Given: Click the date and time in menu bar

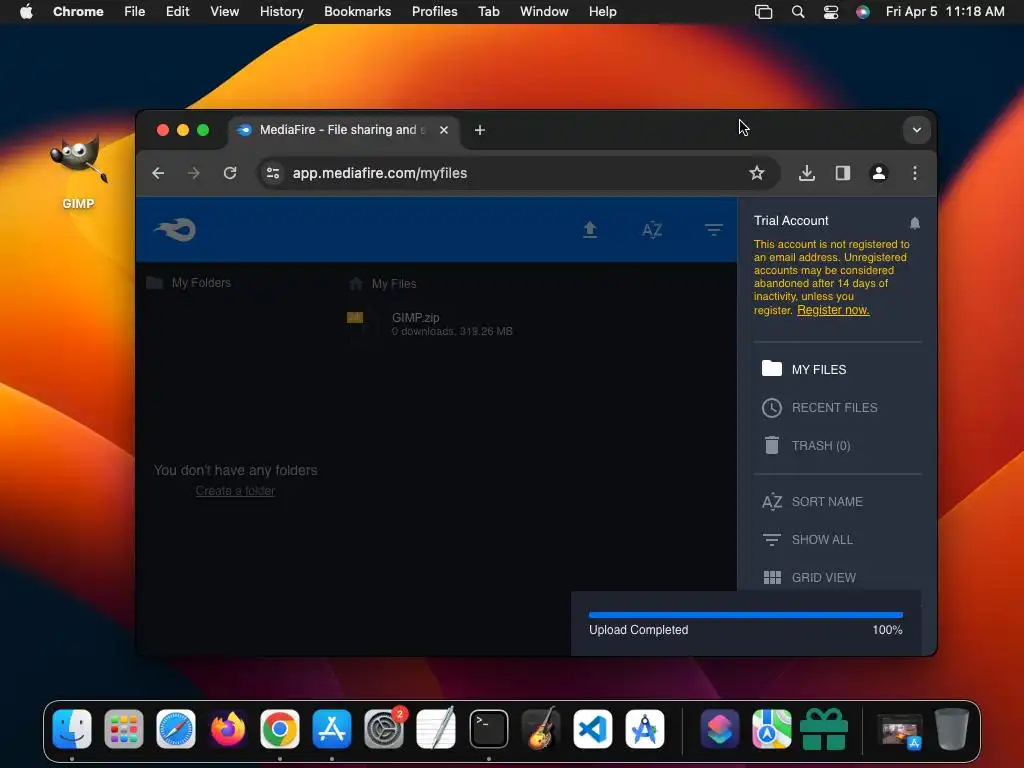Looking at the screenshot, I should tap(944, 12).
